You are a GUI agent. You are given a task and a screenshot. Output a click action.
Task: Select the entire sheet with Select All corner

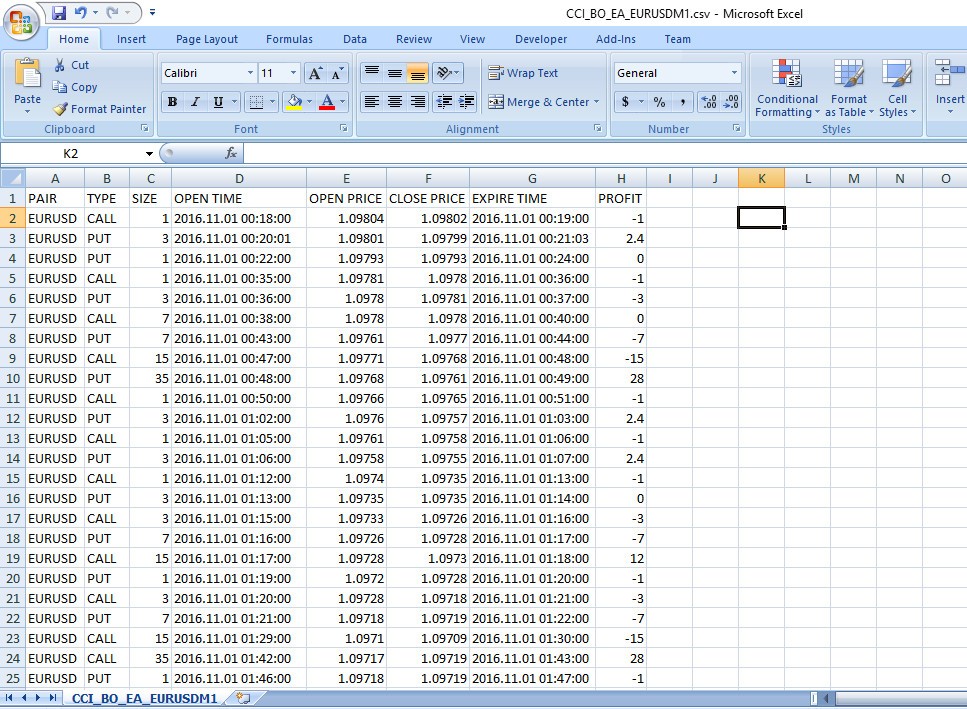pyautogui.click(x=12, y=178)
